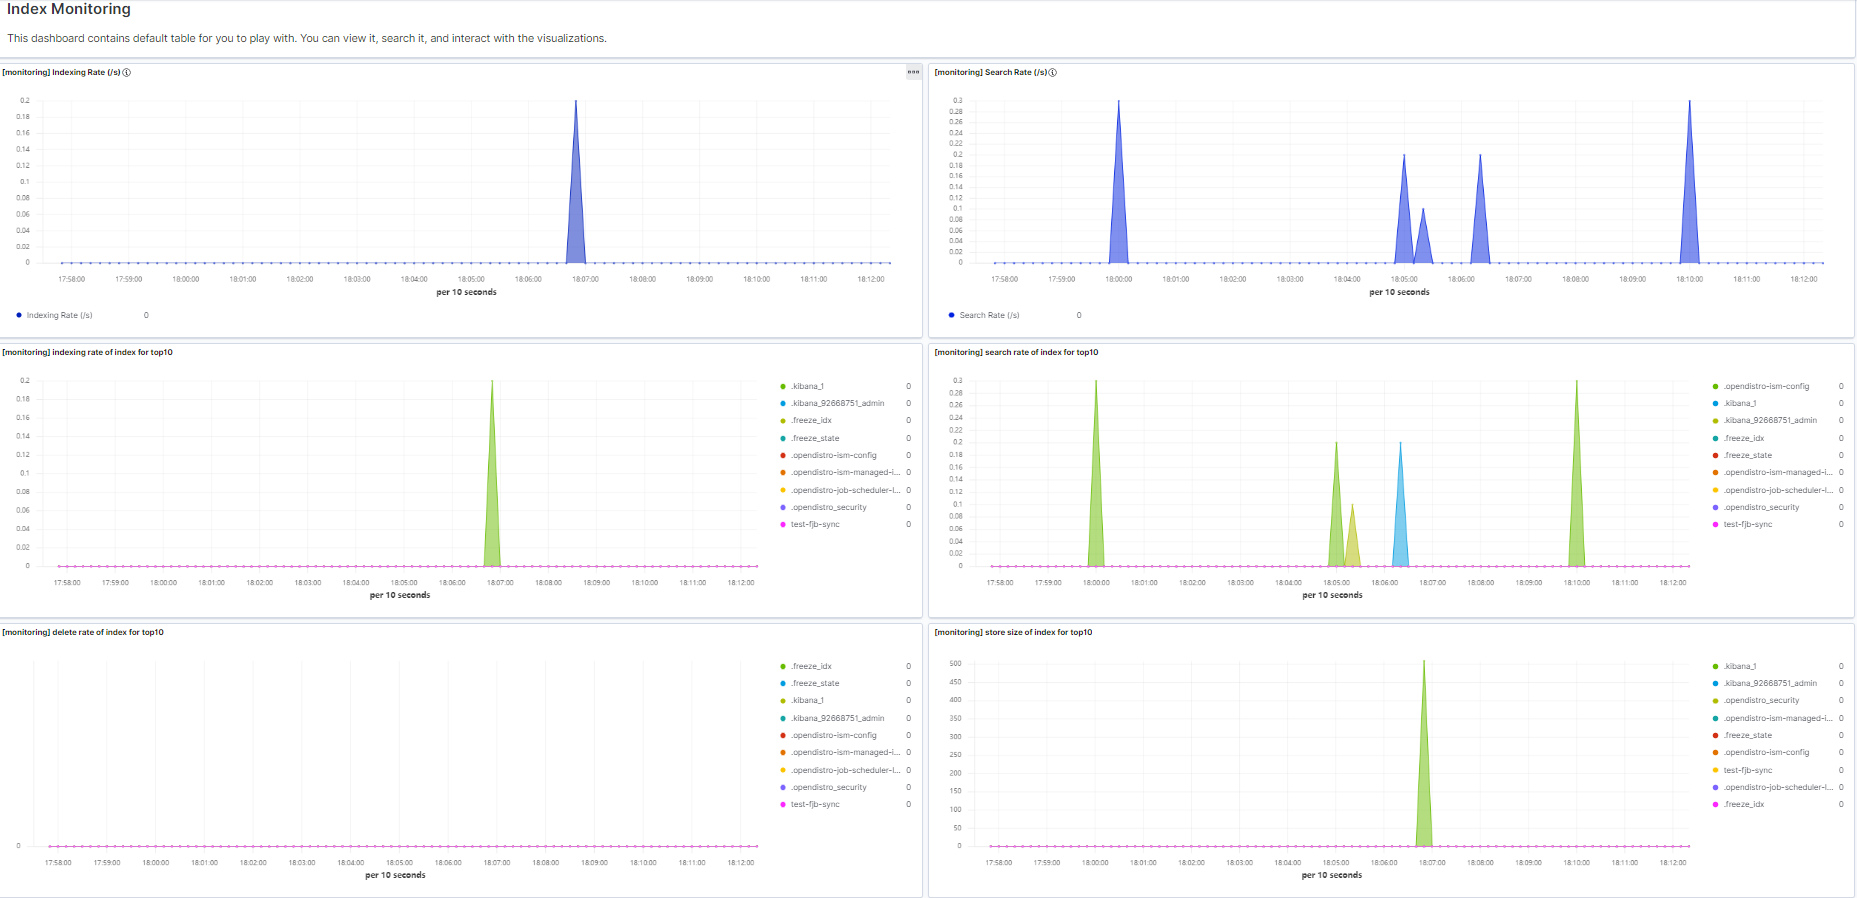Click Search Rate (/s) legend label
This screenshot has height=898, width=1857.
989,315
